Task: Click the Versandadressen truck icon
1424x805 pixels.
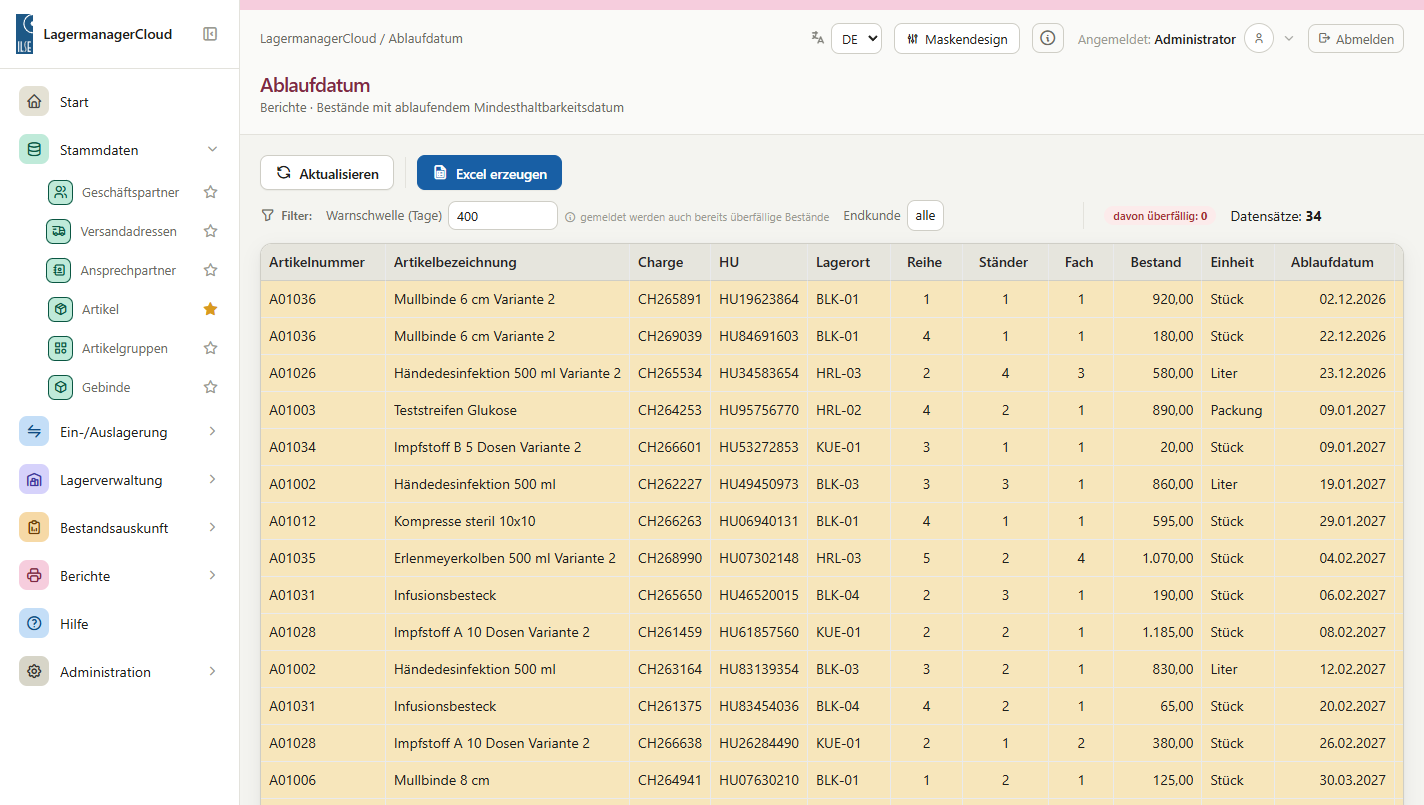Action: [60, 231]
